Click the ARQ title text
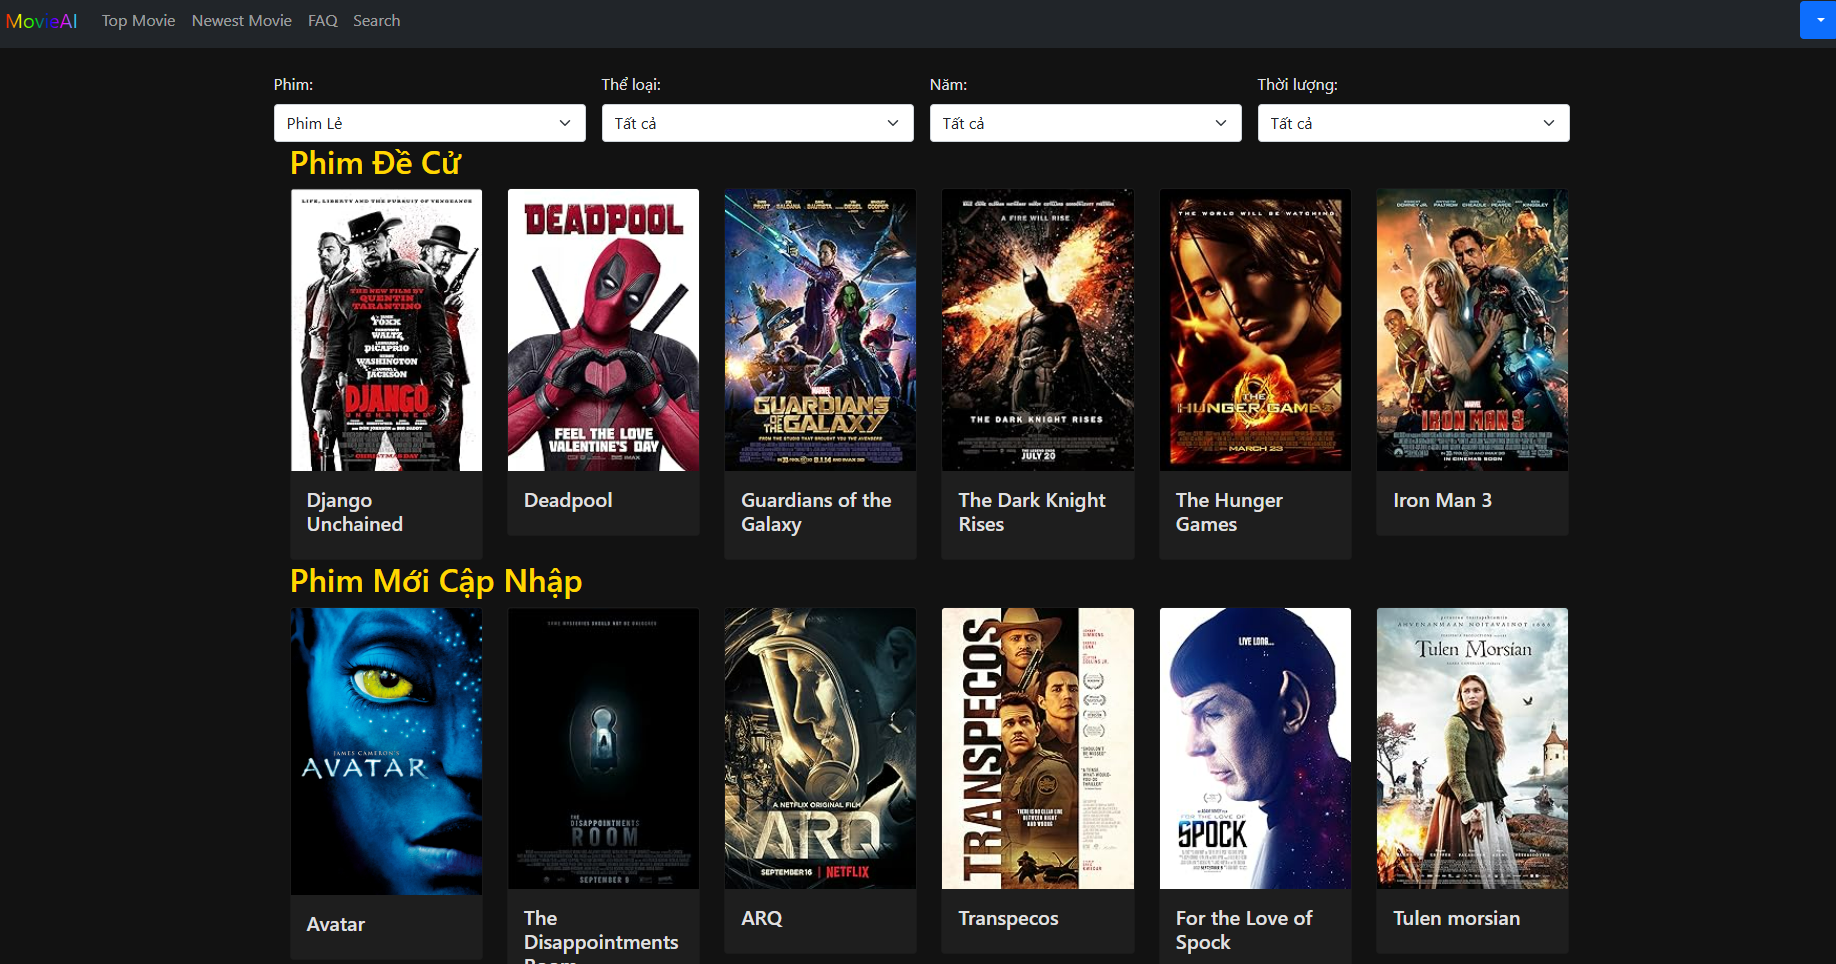Image resolution: width=1836 pixels, height=964 pixels. (762, 918)
